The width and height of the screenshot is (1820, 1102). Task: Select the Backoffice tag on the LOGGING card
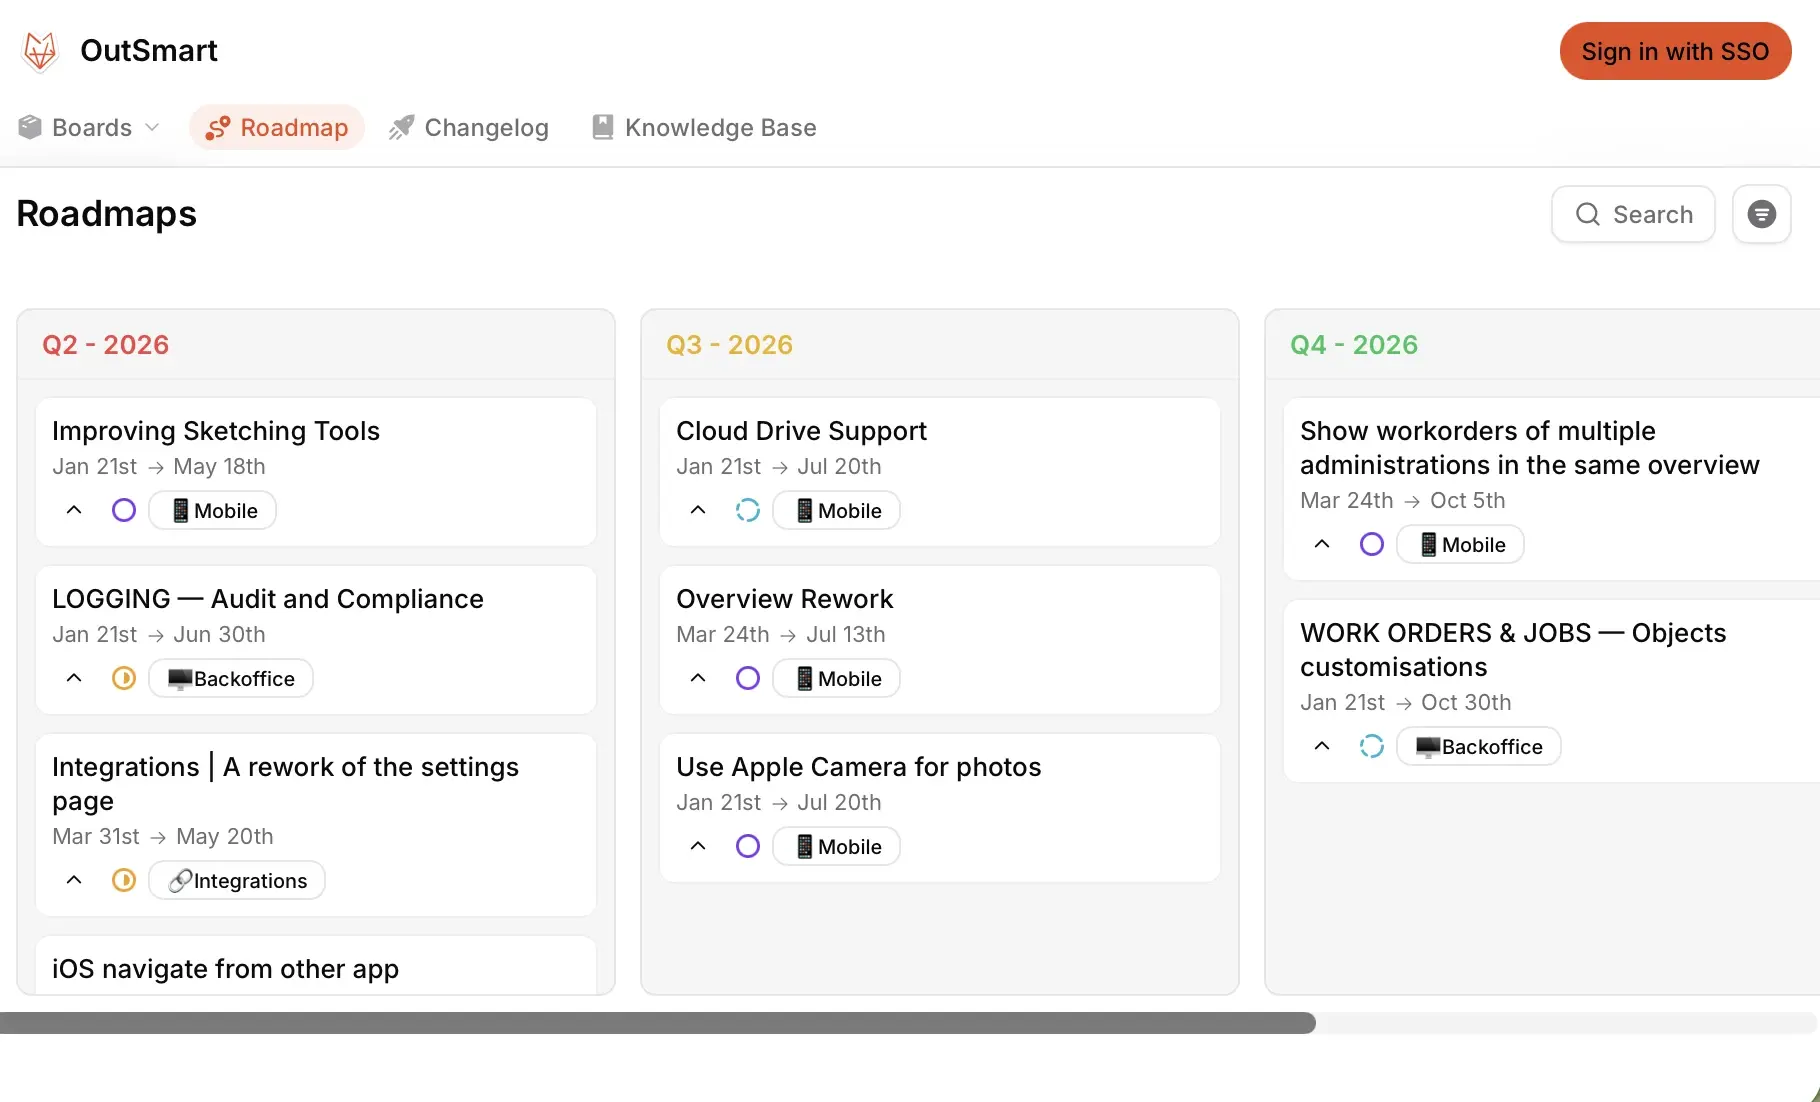[x=231, y=678]
